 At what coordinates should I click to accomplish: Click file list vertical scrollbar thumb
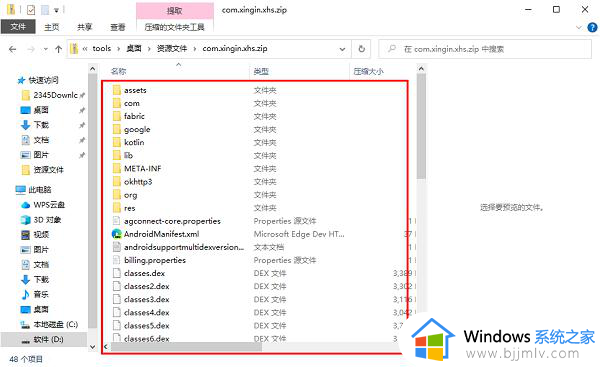point(421,126)
